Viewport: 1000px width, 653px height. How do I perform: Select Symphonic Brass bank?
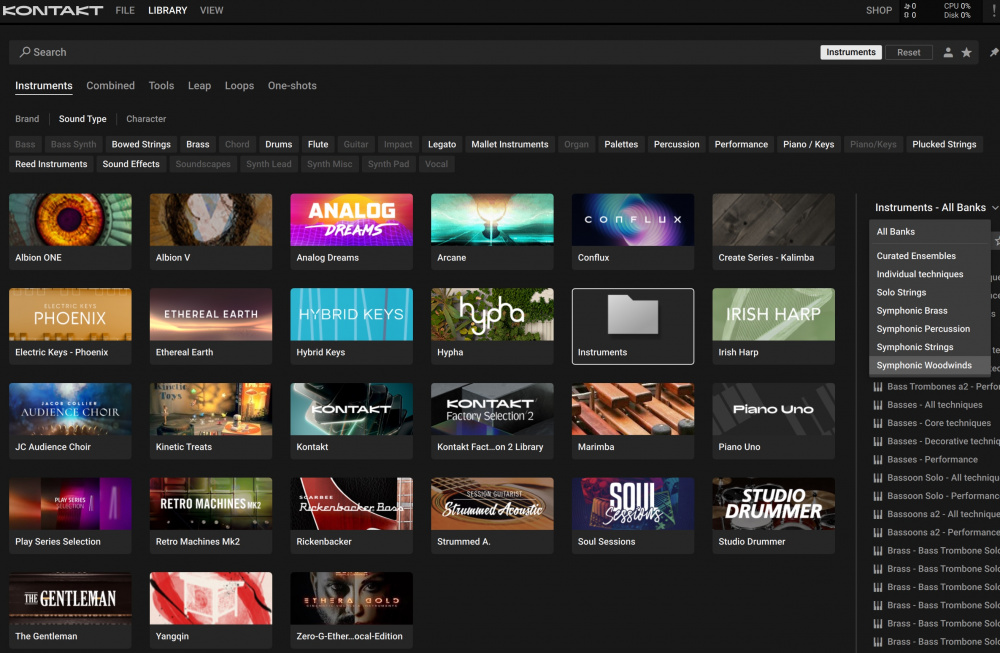tap(929, 311)
